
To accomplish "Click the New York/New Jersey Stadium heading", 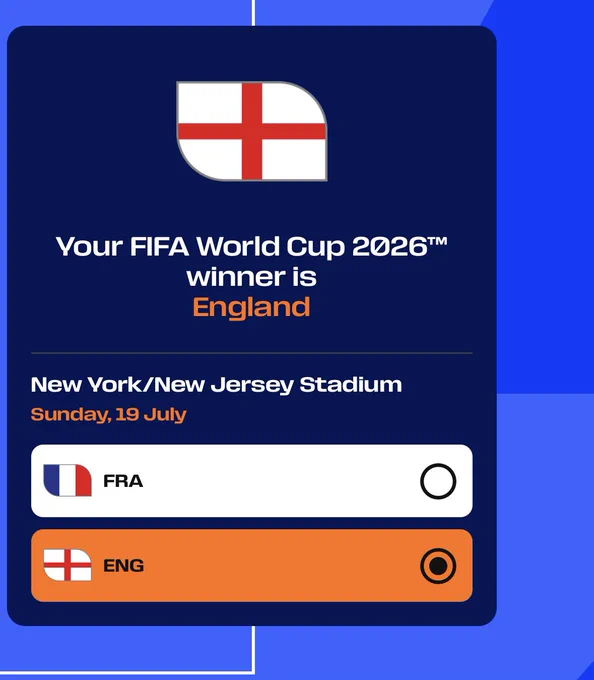I will (x=216, y=385).
